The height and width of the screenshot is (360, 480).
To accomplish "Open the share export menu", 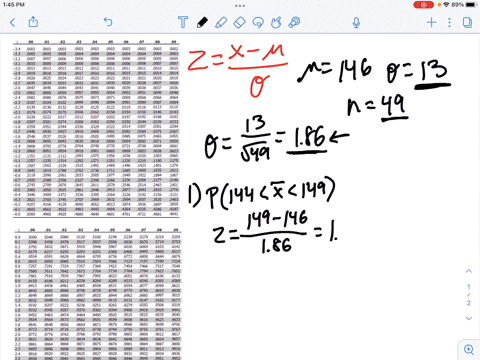I will click(33, 22).
